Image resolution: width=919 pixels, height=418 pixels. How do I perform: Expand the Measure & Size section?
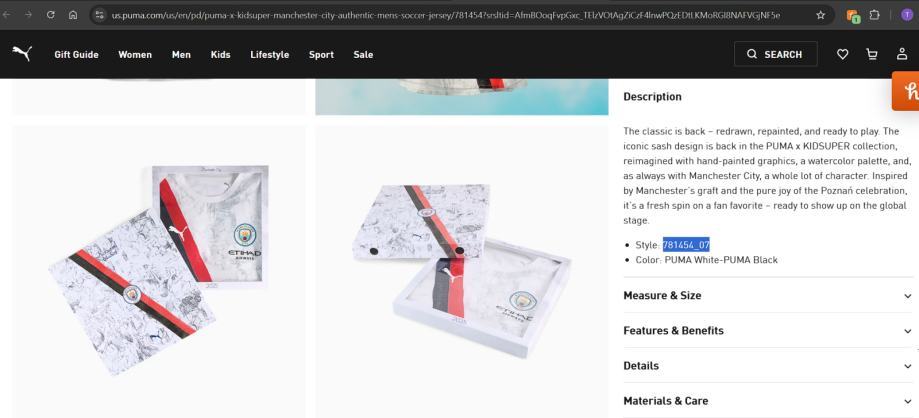pyautogui.click(x=768, y=295)
